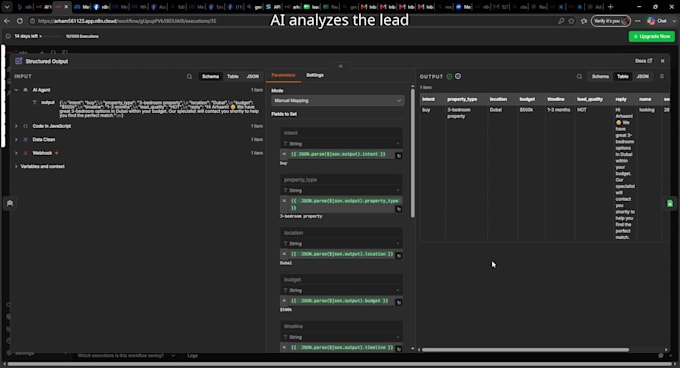
Task: Click the Structured Output node icon
Action: 19,61
